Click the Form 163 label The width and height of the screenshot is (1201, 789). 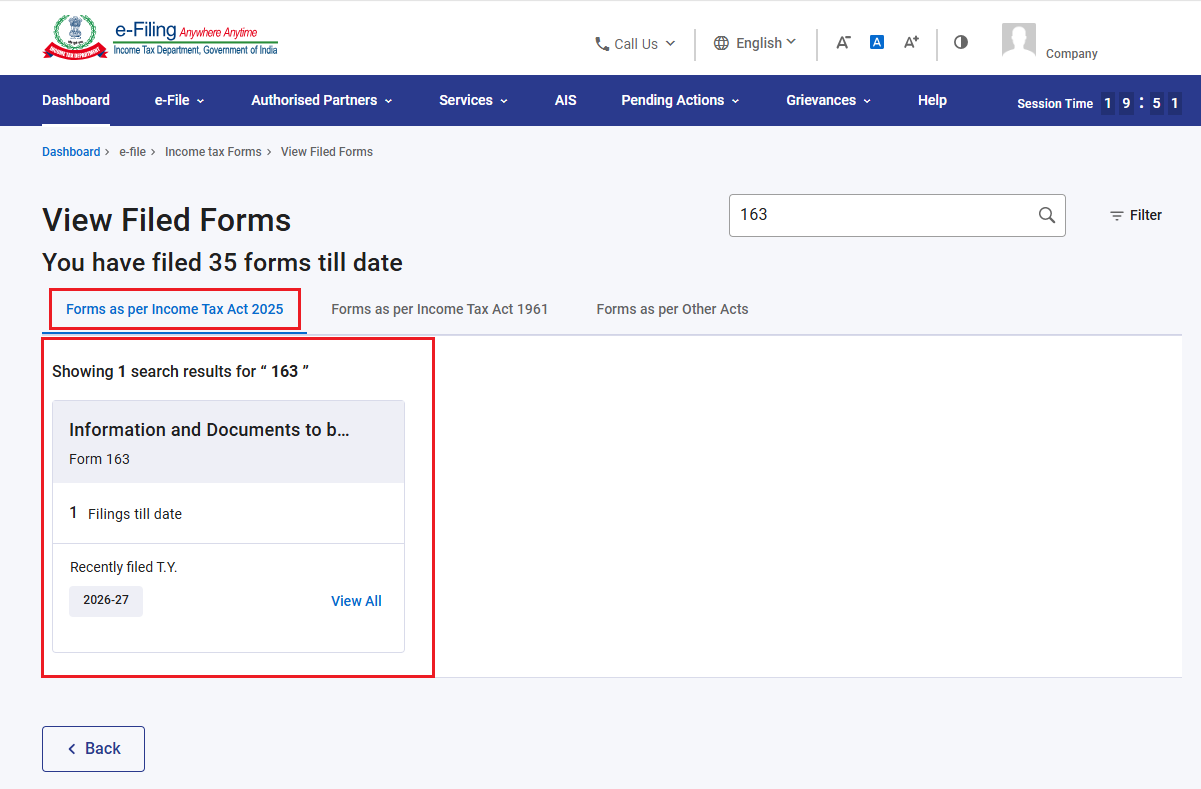click(x=99, y=459)
